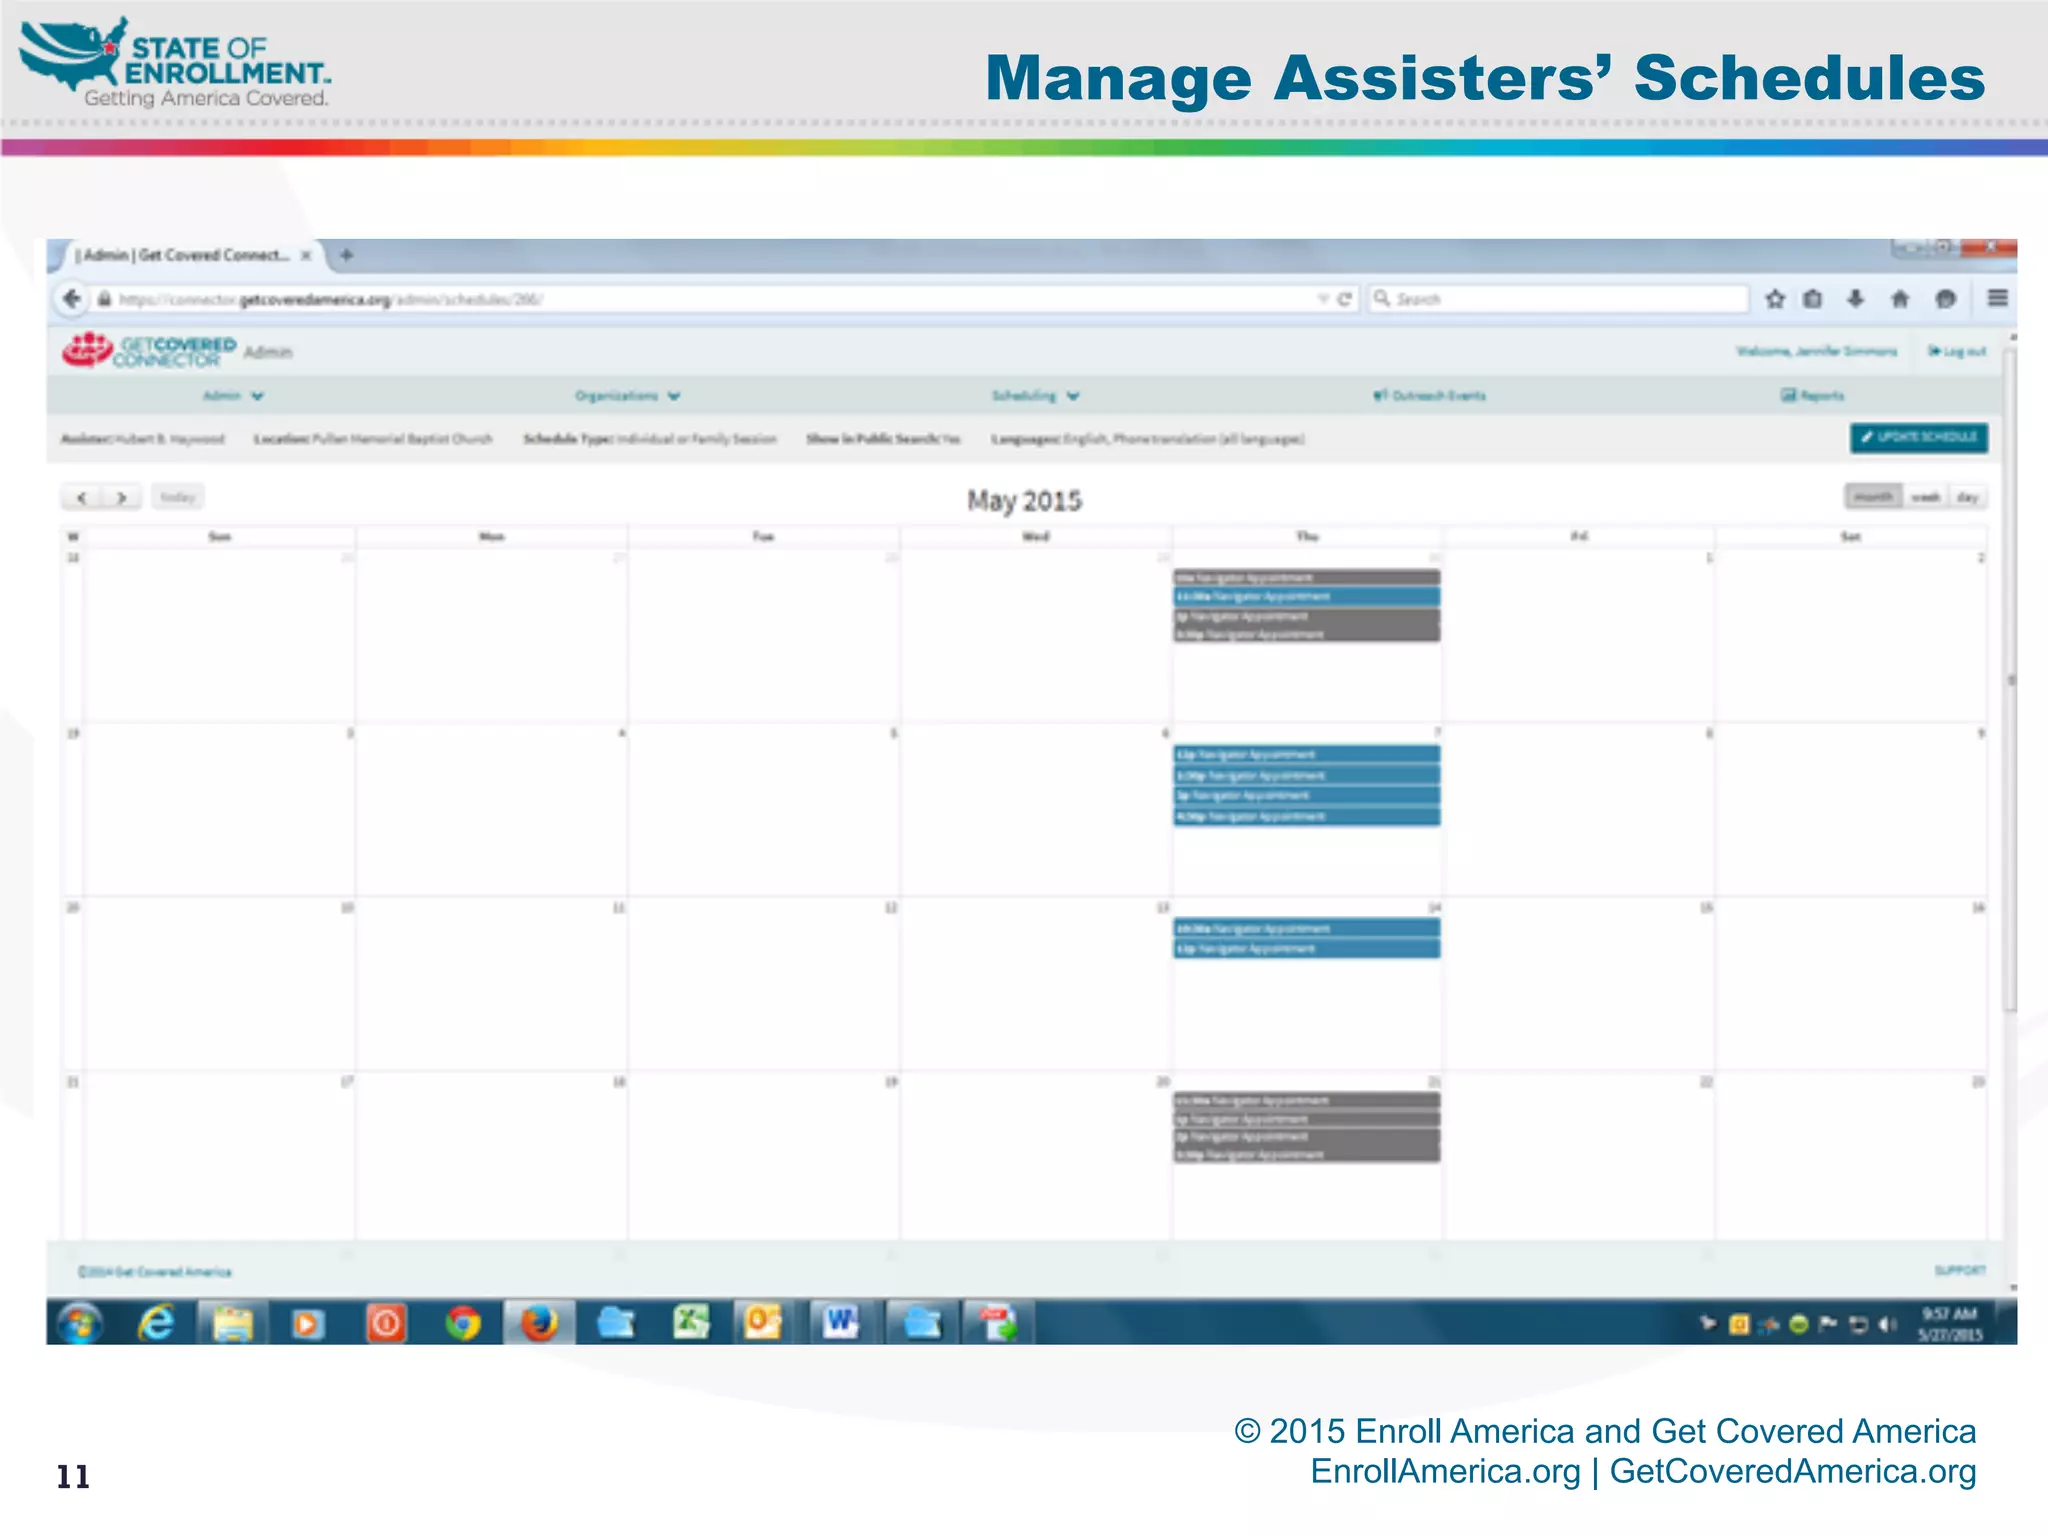Click the Get Covered Connector logo
This screenshot has height=1536, width=2048.
[149, 350]
